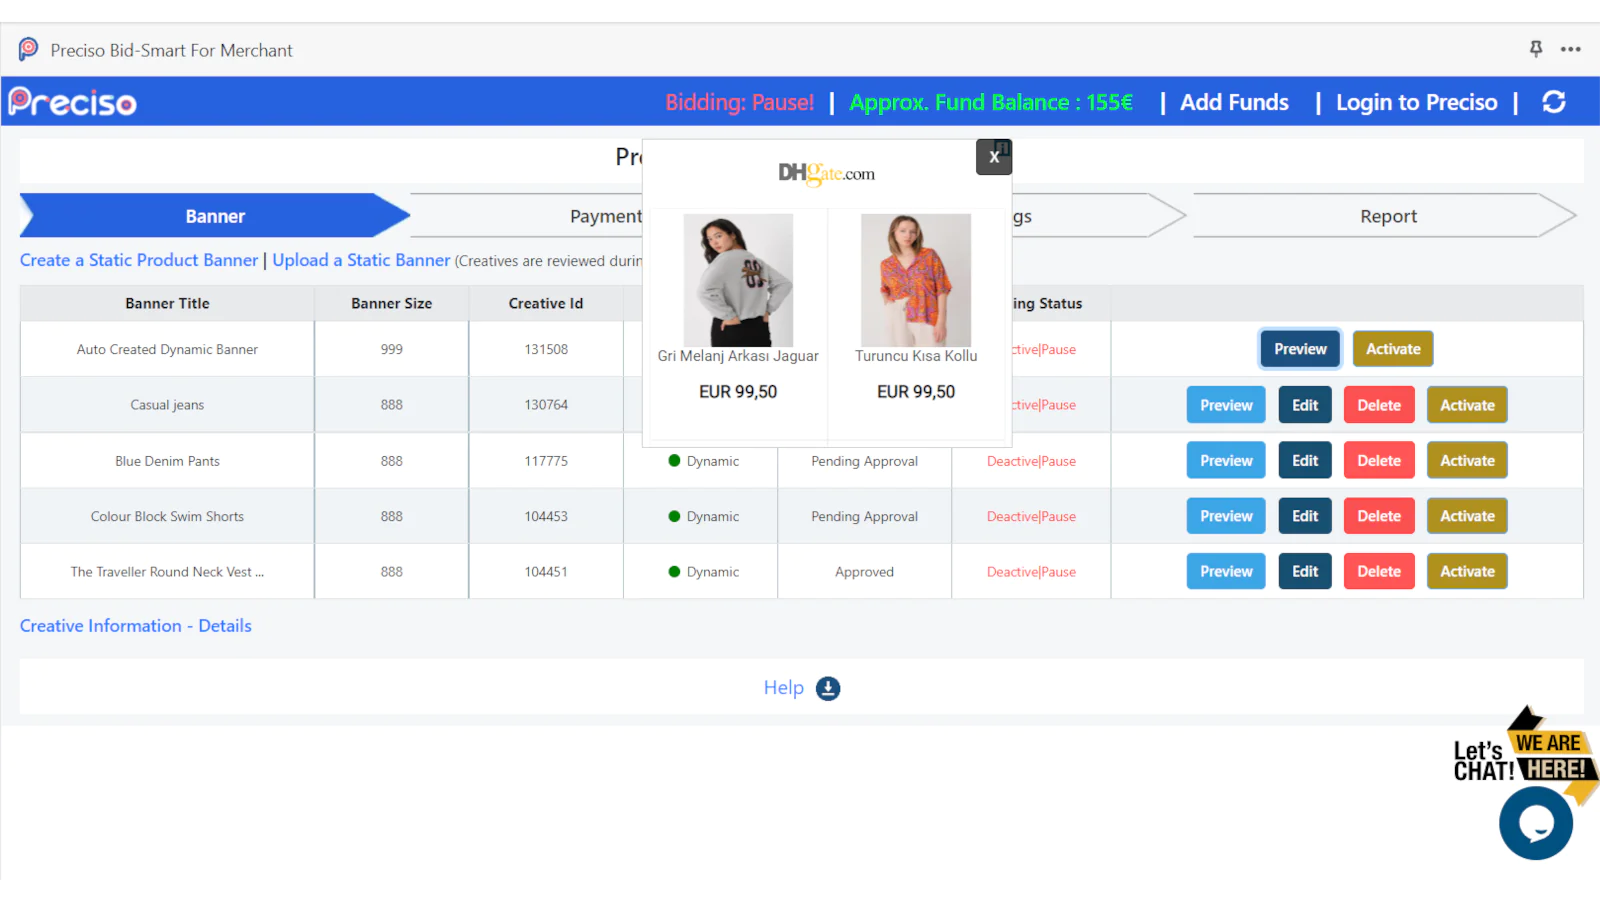This screenshot has height=900, width=1600.
Task: Expand Creative Information - Details section
Action: click(x=136, y=626)
